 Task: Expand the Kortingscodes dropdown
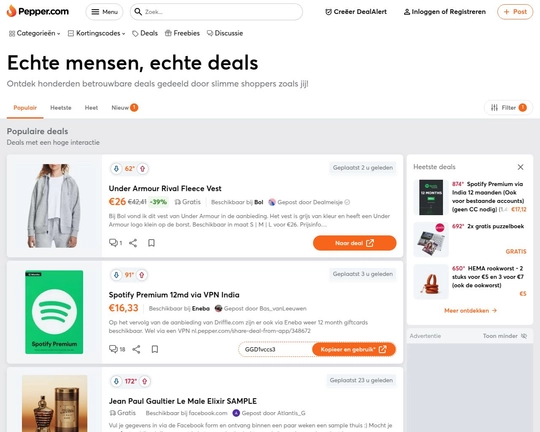tap(96, 33)
